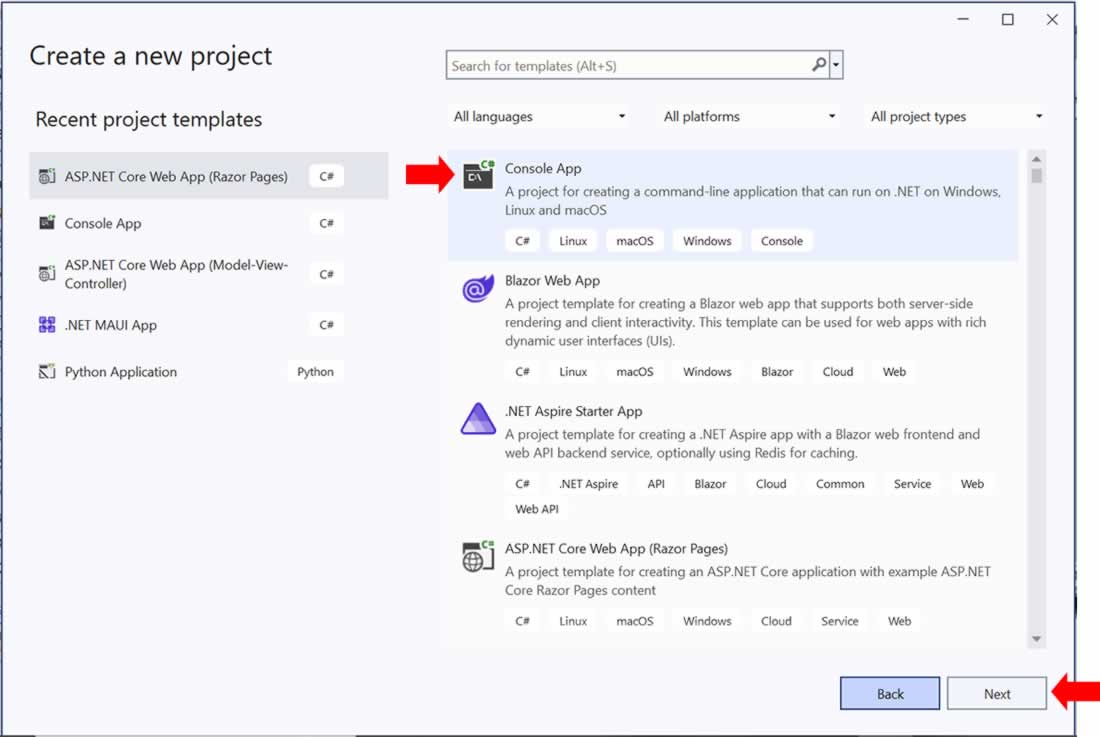Screen dimensions: 1100x737
Task: Click scrollbar up arrow in template list
Action: pos(1036,158)
